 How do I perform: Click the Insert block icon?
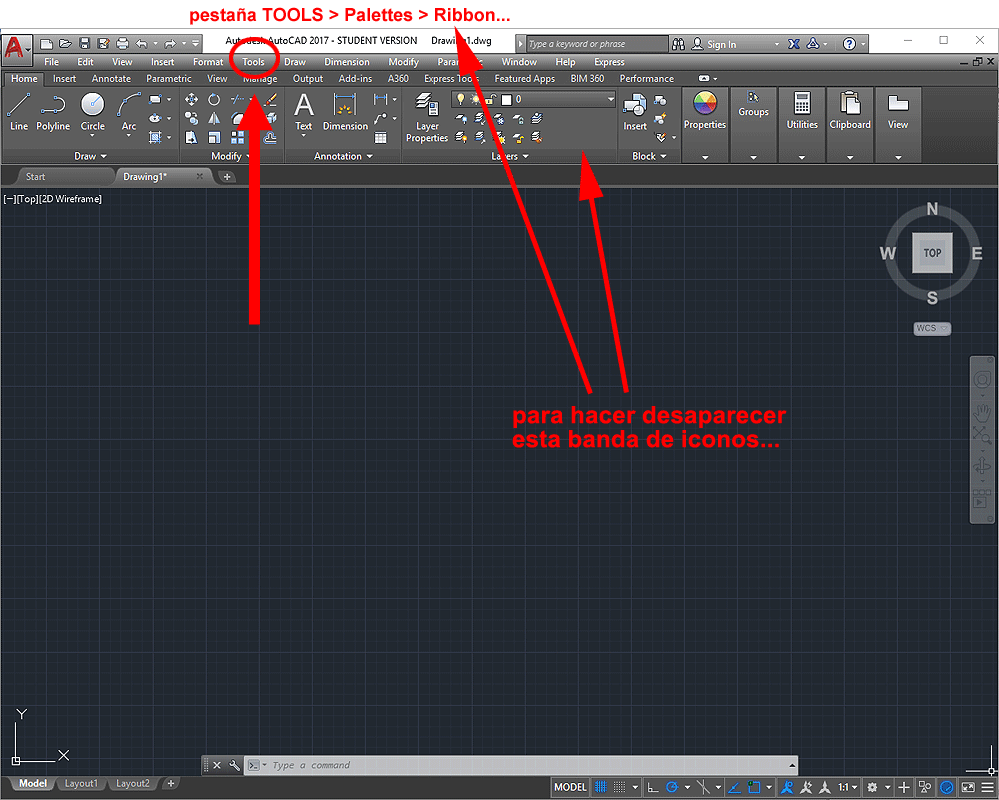point(635,112)
